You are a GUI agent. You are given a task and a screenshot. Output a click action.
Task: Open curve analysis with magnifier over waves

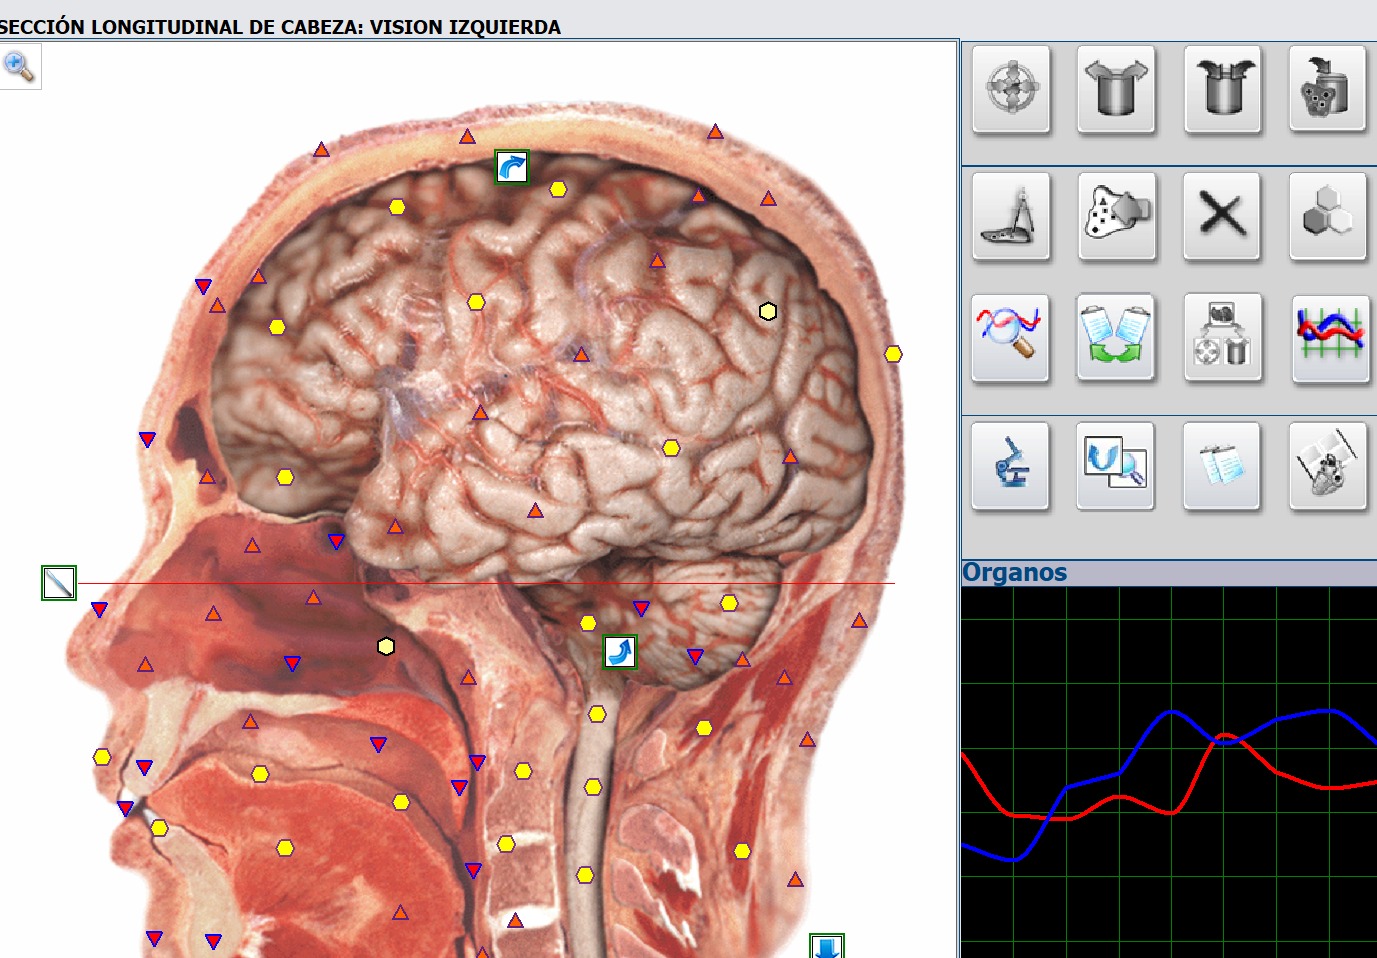(1010, 338)
